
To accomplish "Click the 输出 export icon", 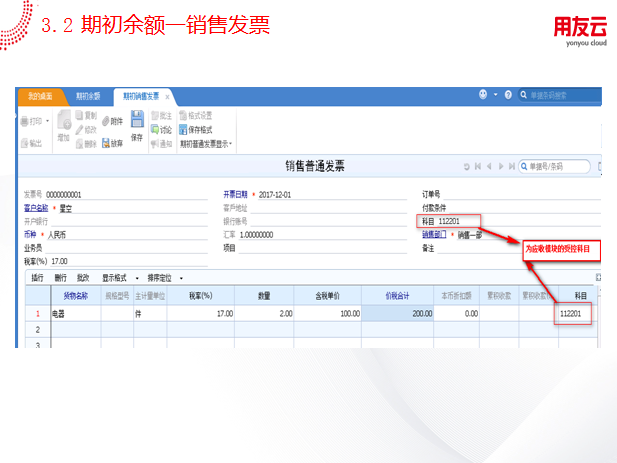I will tap(25, 143).
